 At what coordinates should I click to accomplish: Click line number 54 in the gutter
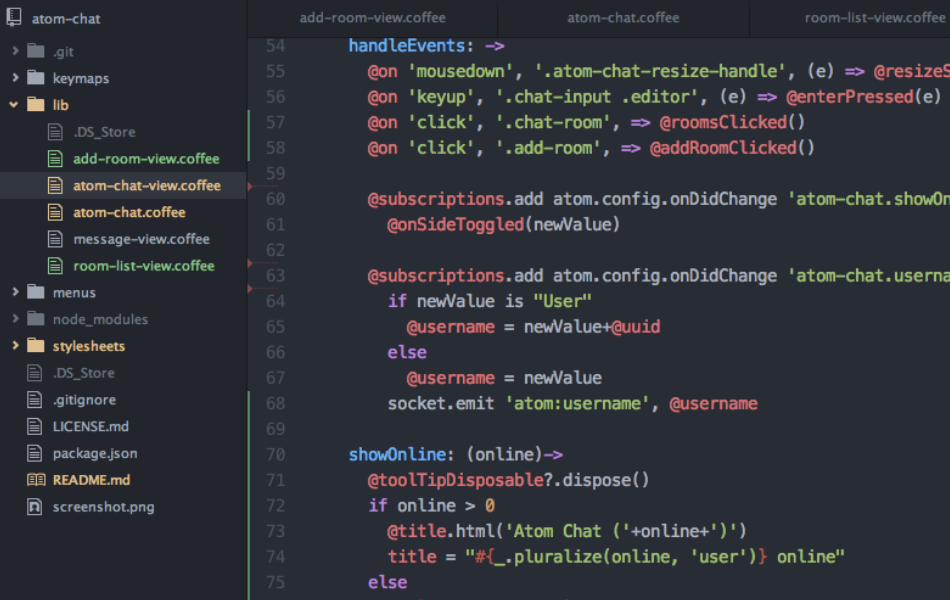275,45
